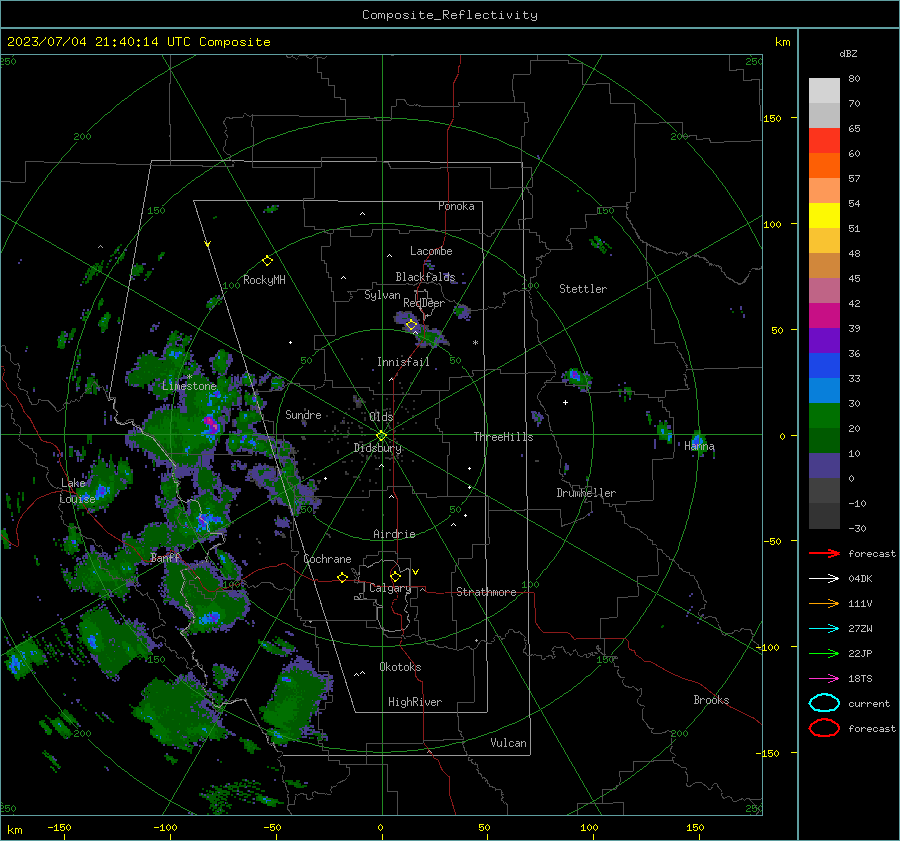Click the HighRiver label
The width and height of the screenshot is (900, 841).
(415, 702)
